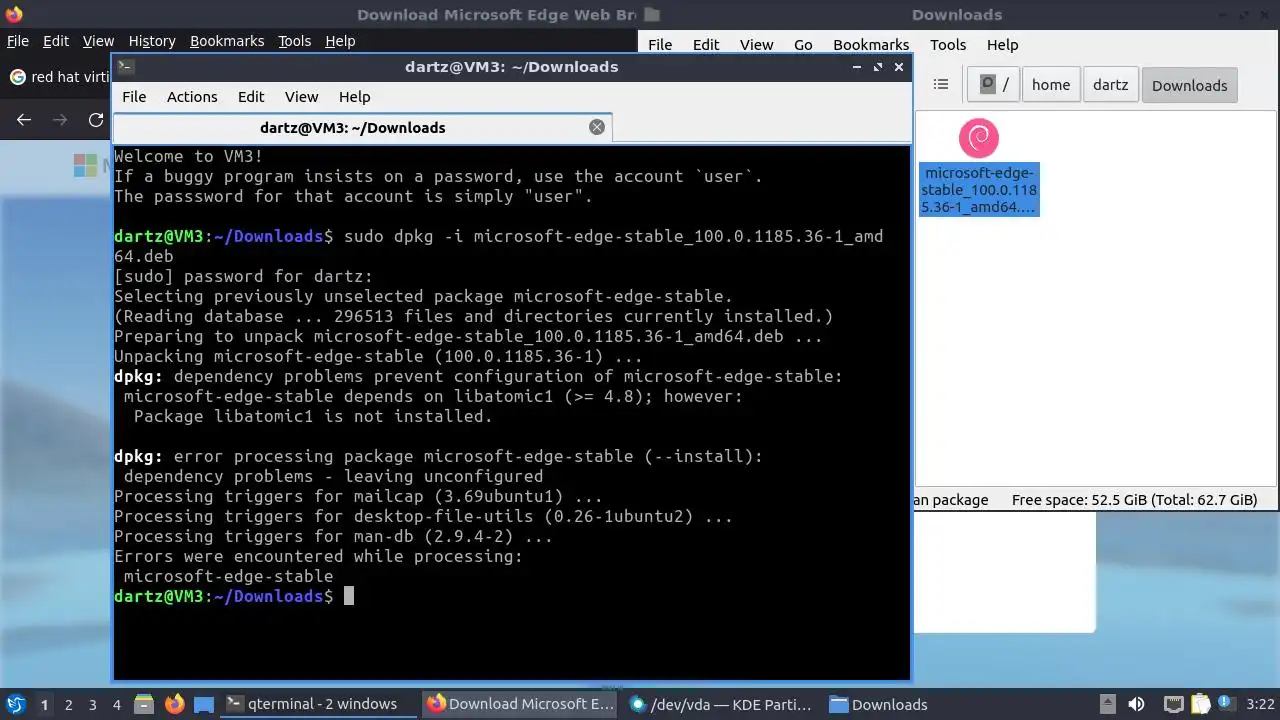Go back in Firefox

(24, 120)
